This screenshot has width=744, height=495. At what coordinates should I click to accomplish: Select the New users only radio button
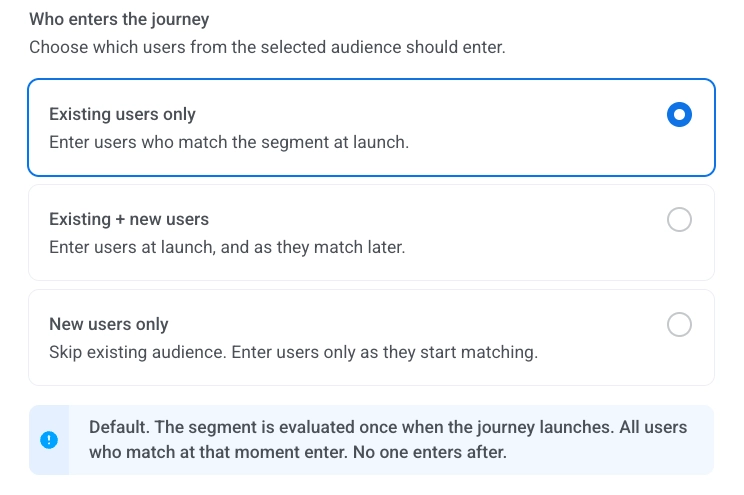(x=679, y=325)
